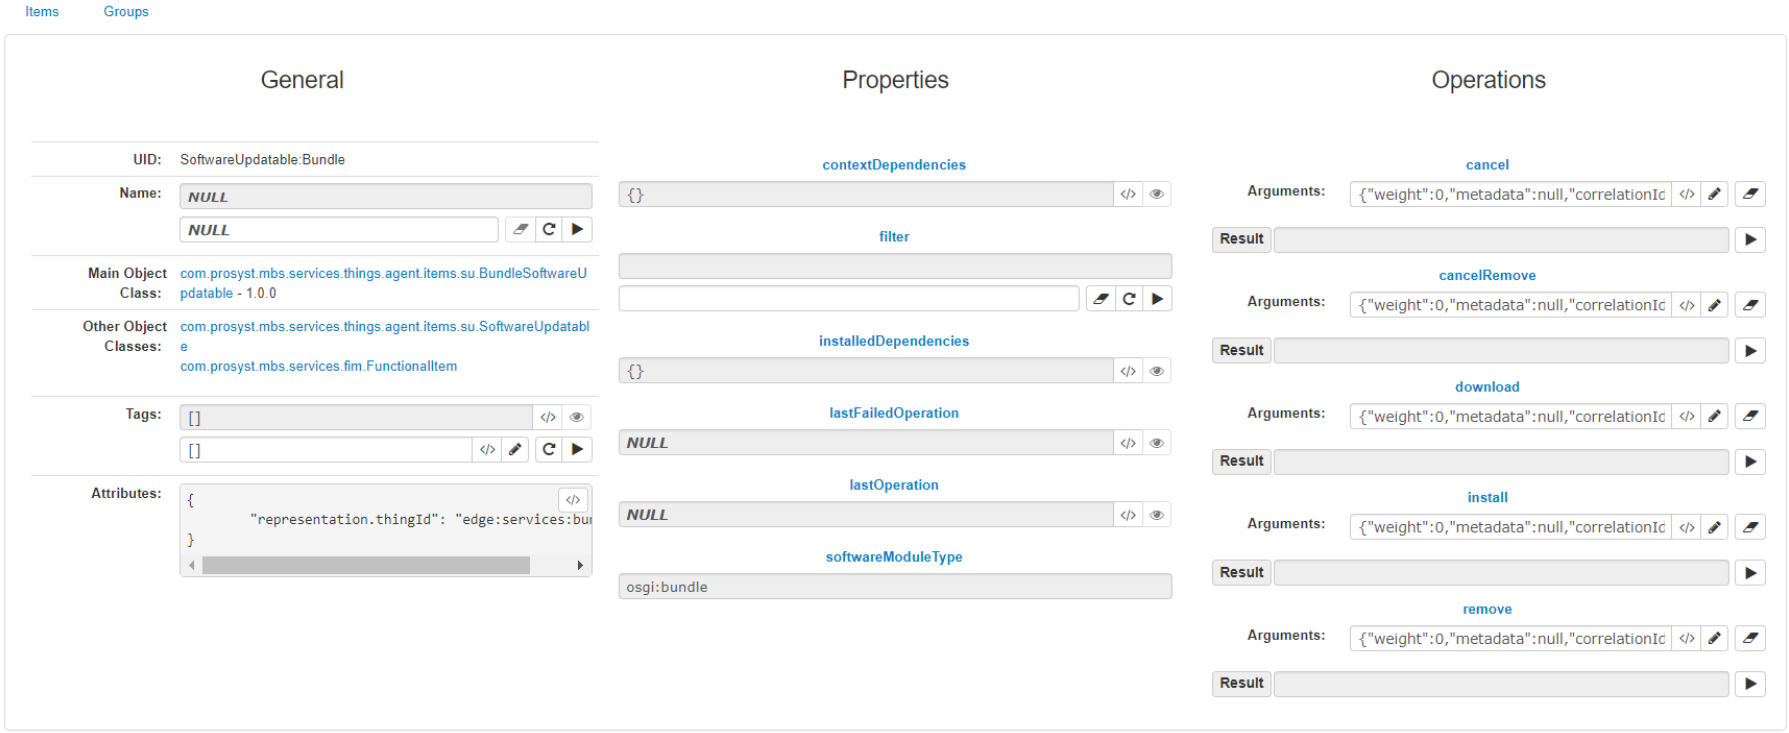Open the Groups tab
Viewport: 1789px width, 733px height.
(126, 12)
